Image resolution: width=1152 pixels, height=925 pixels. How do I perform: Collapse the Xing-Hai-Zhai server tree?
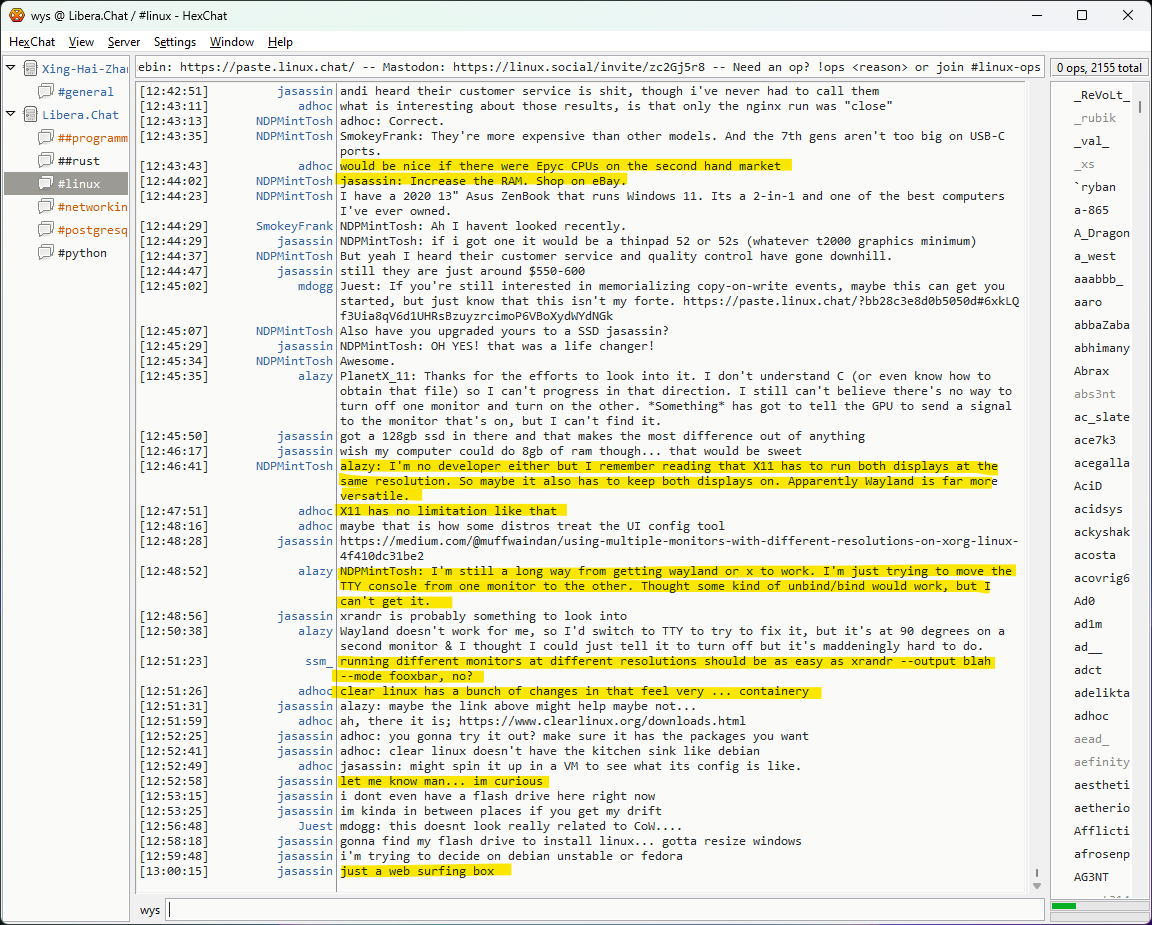click(x=11, y=69)
